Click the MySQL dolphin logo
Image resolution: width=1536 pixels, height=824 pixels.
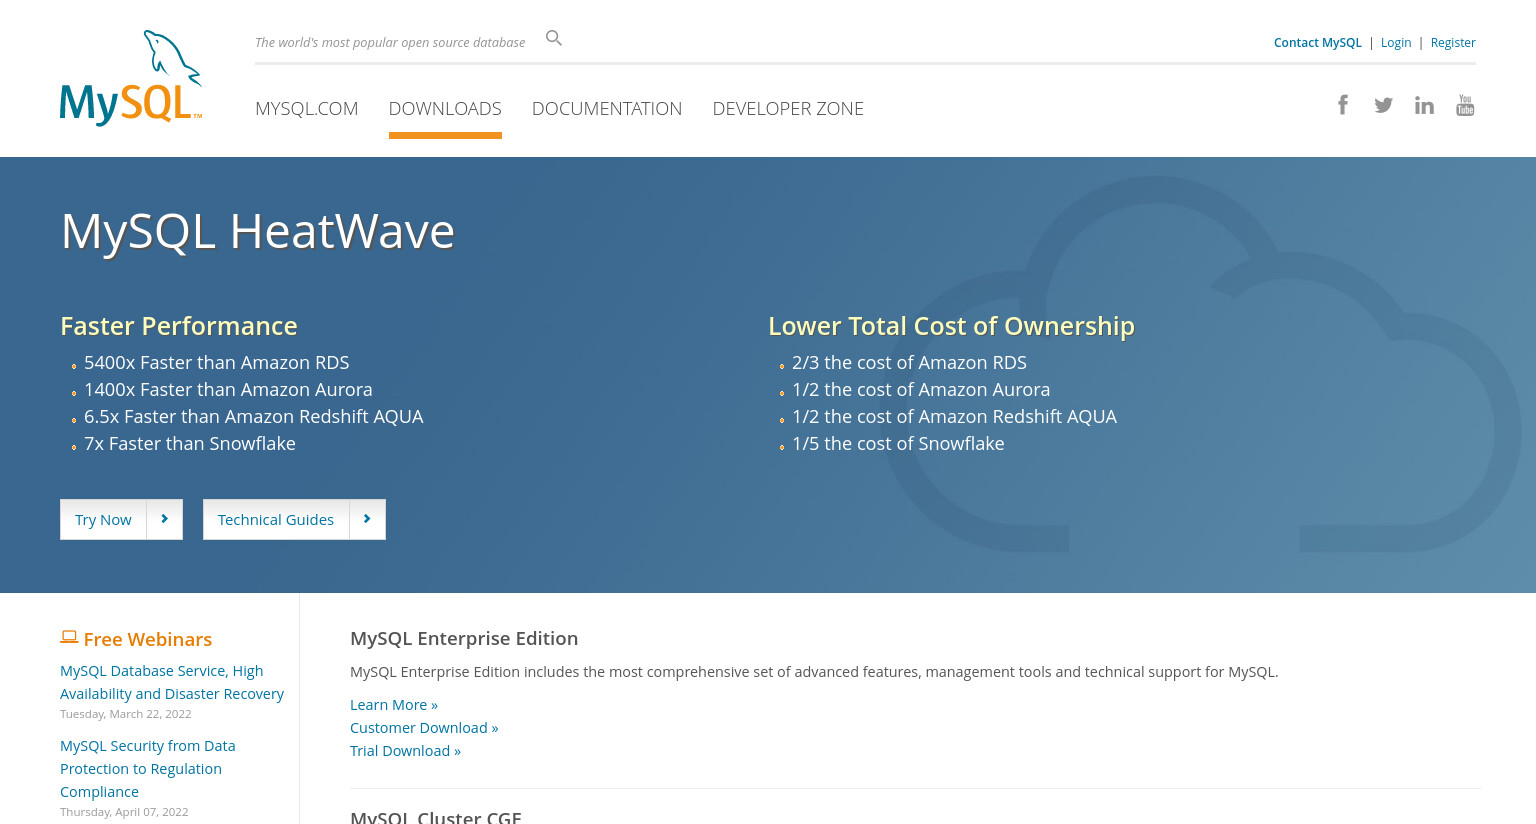(131, 78)
